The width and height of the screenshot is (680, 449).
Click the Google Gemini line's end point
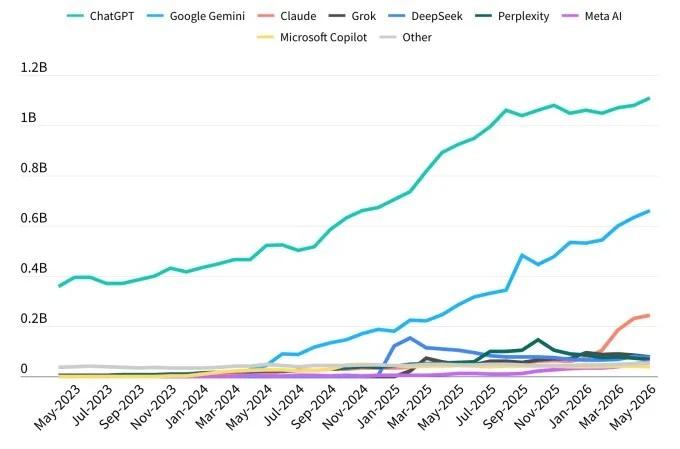click(649, 211)
